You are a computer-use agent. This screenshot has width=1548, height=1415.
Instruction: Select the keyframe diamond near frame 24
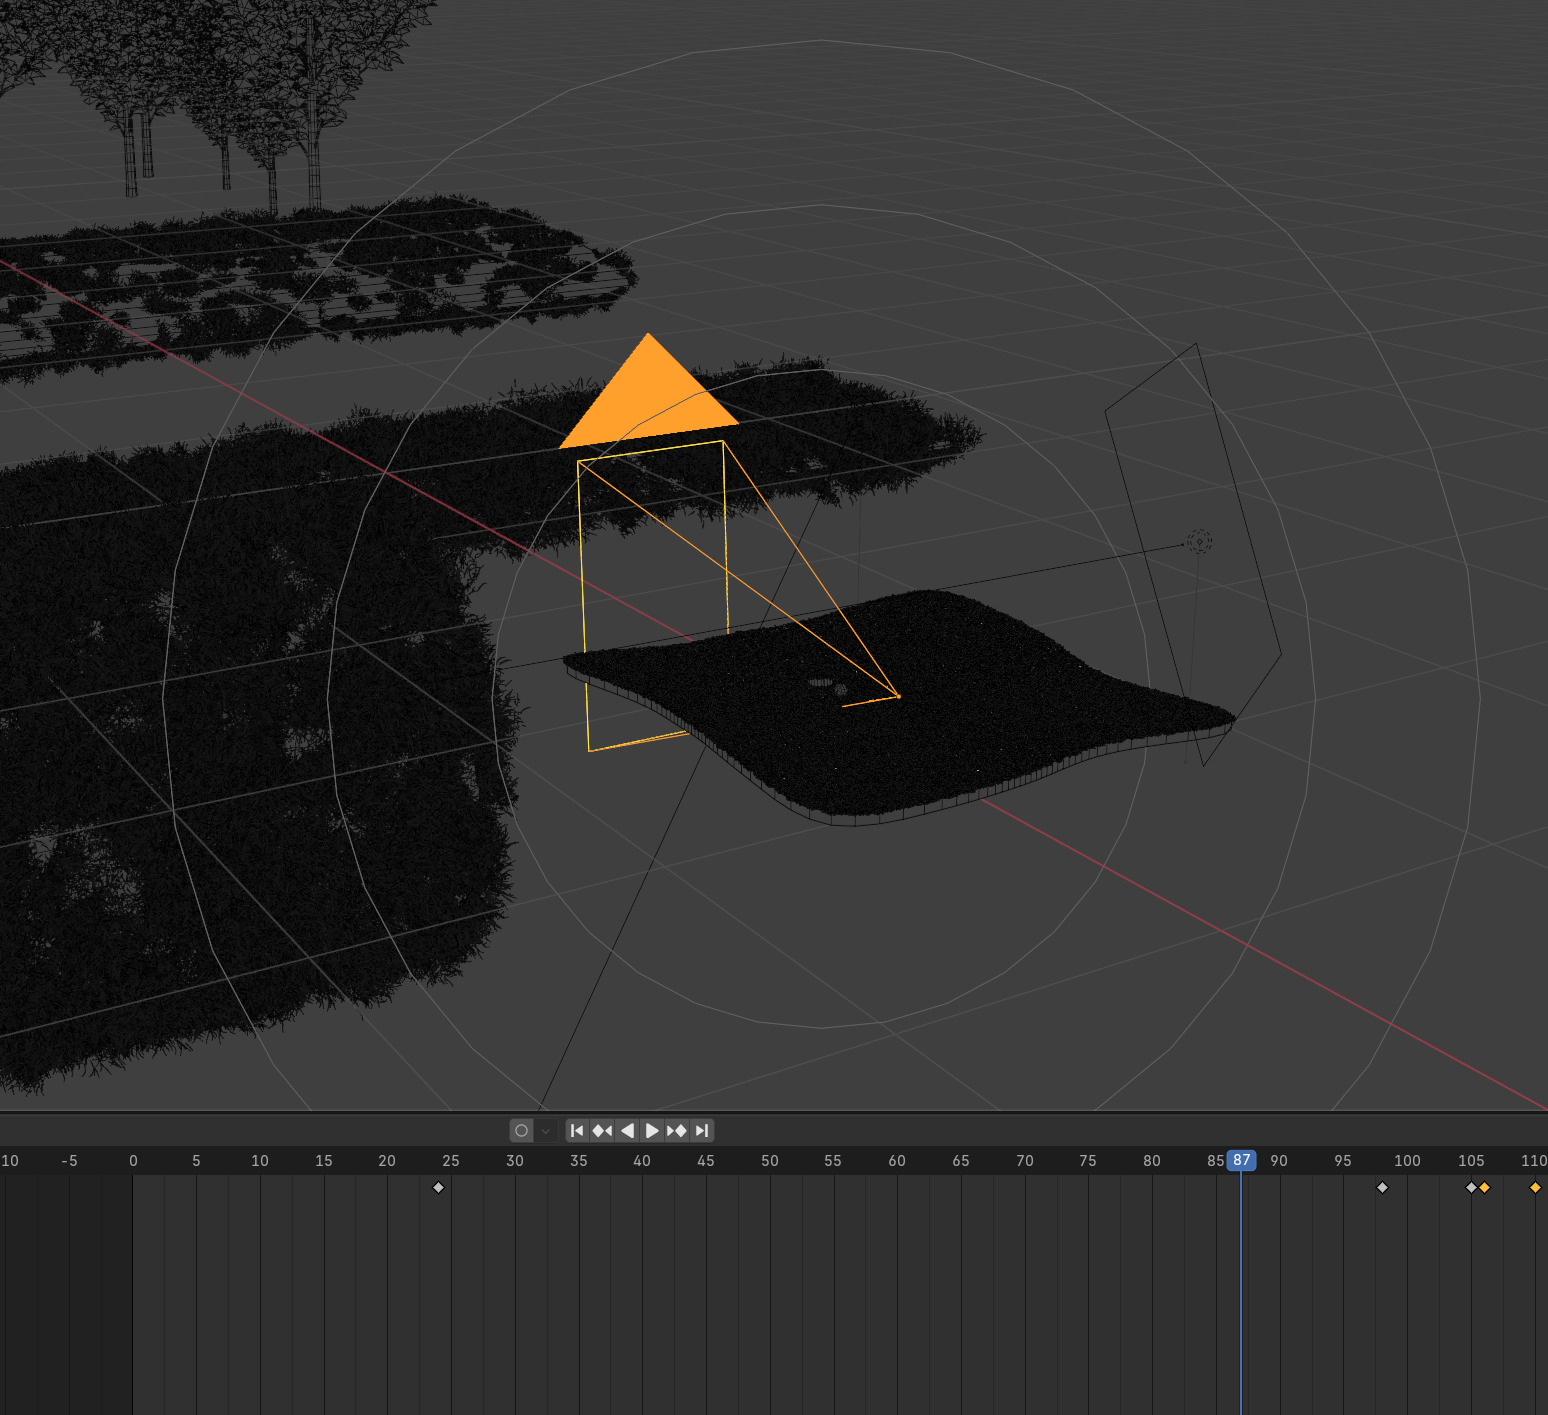438,1187
